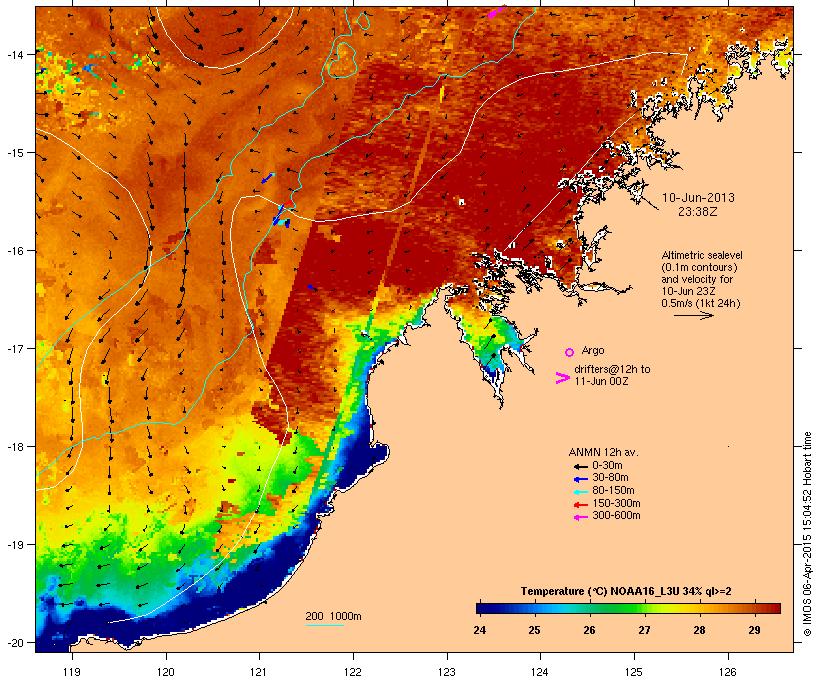
Task: Click the '0.5m/s (1kt 24h)' text
Action: point(701,303)
